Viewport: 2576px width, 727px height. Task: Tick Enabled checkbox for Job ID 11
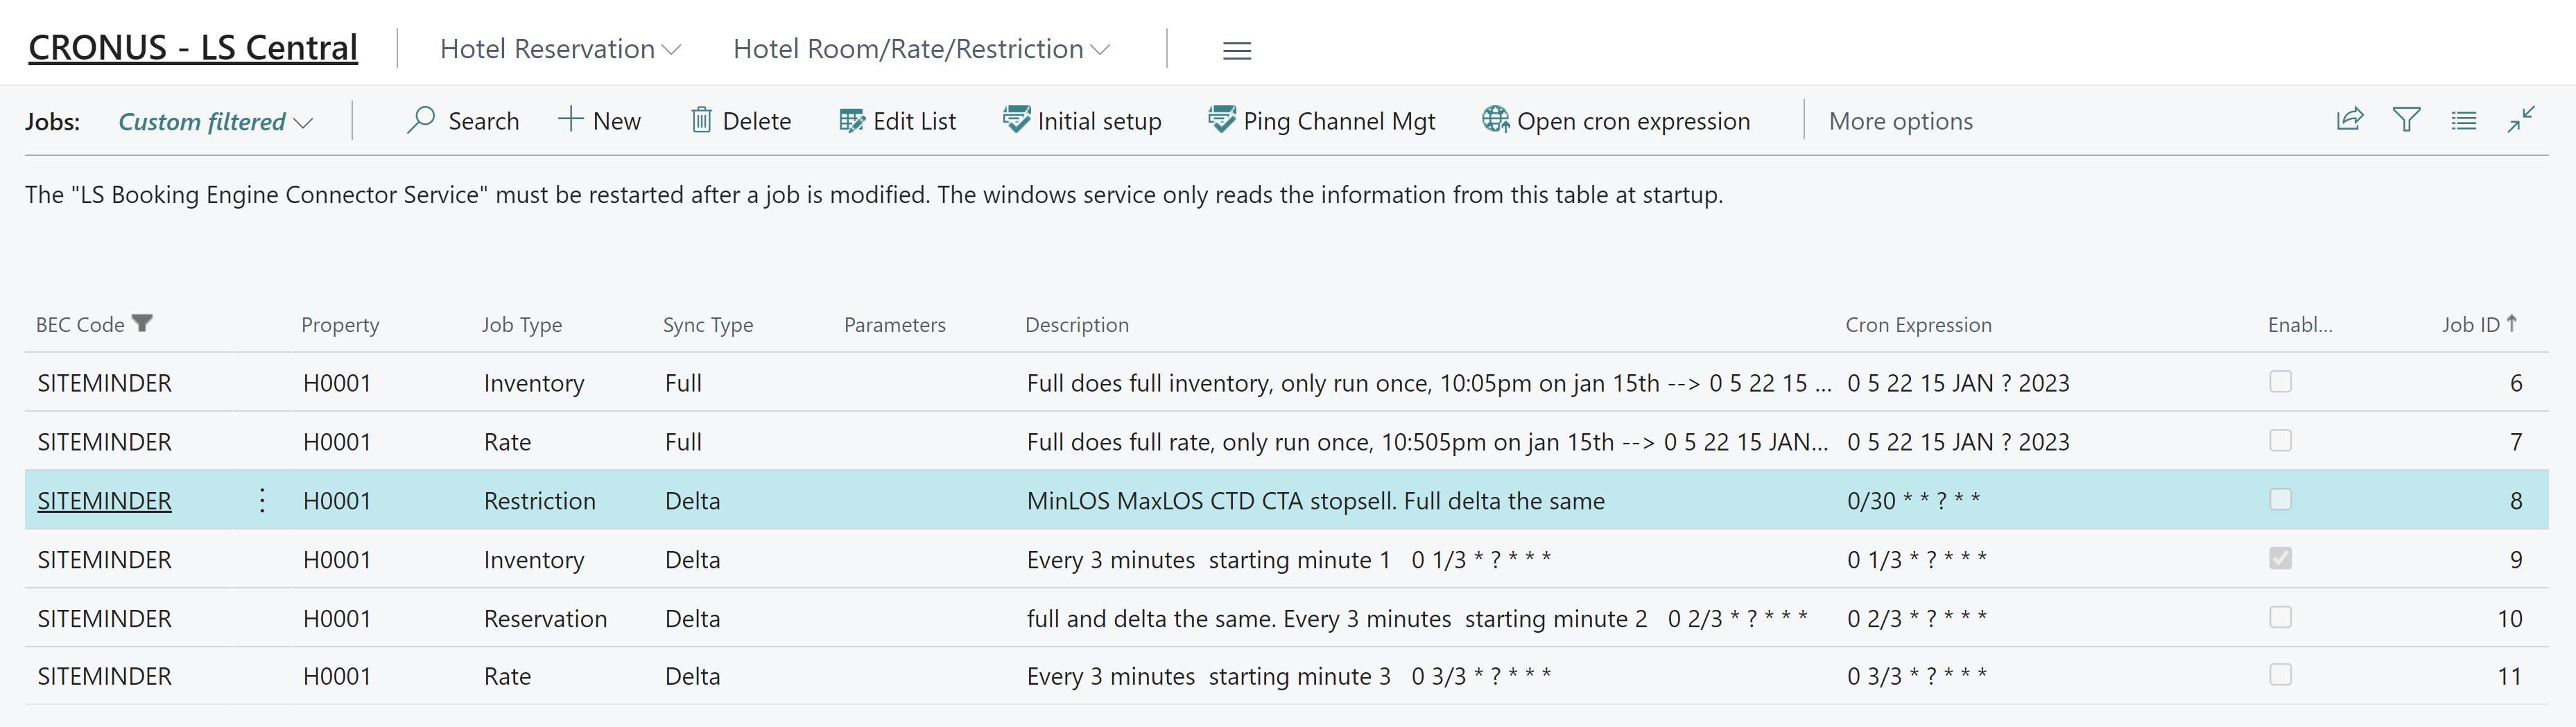(2280, 676)
